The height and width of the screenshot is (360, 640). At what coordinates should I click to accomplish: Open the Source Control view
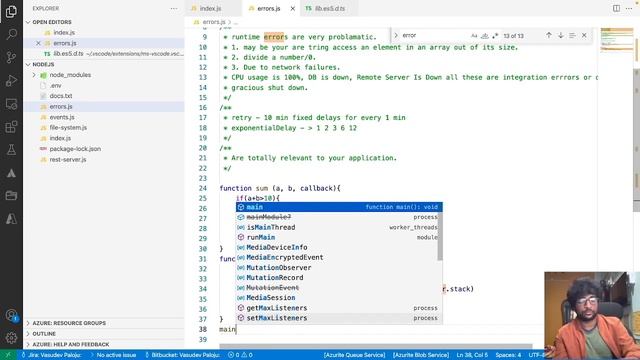[11, 57]
